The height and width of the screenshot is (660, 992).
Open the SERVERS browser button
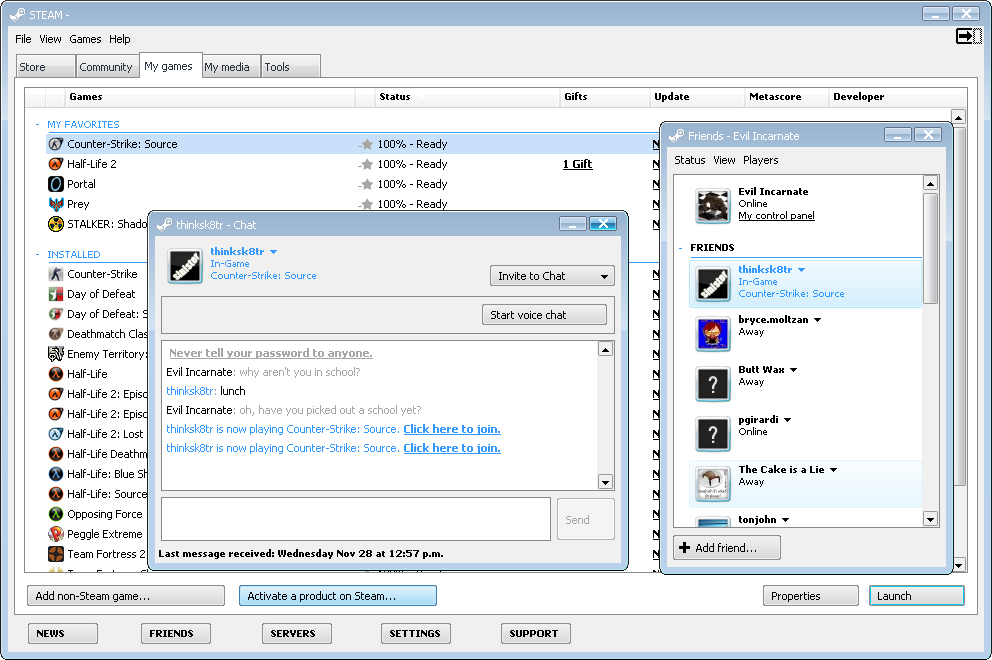pos(297,633)
